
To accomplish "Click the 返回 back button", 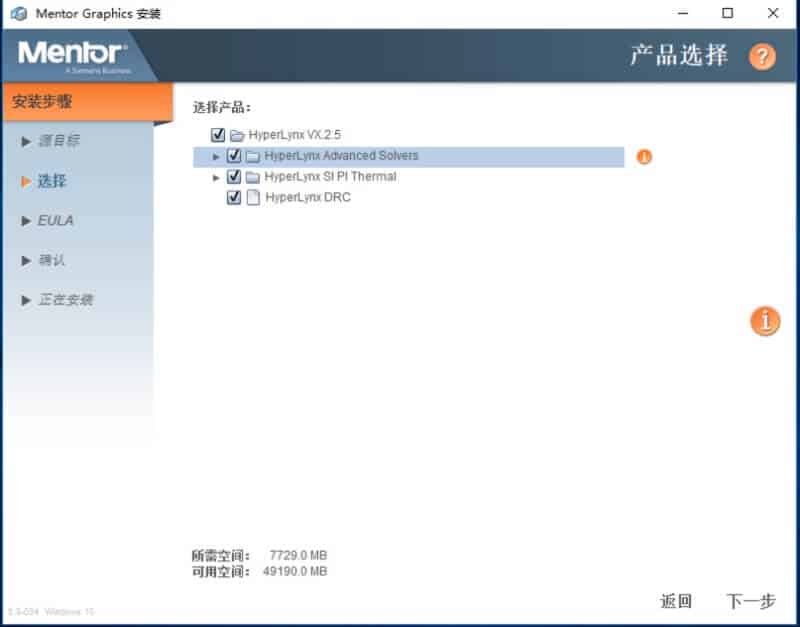I will (x=676, y=601).
